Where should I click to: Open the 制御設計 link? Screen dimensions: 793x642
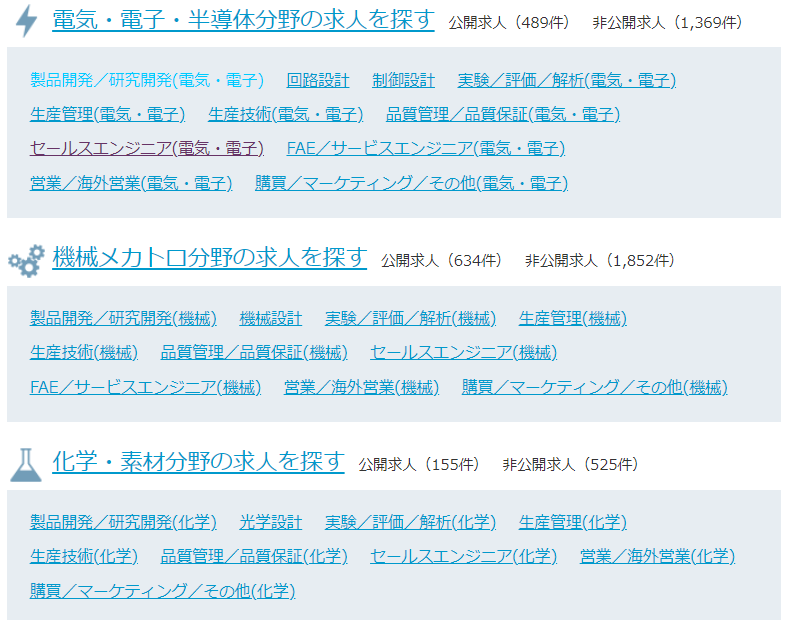pyautogui.click(x=403, y=80)
